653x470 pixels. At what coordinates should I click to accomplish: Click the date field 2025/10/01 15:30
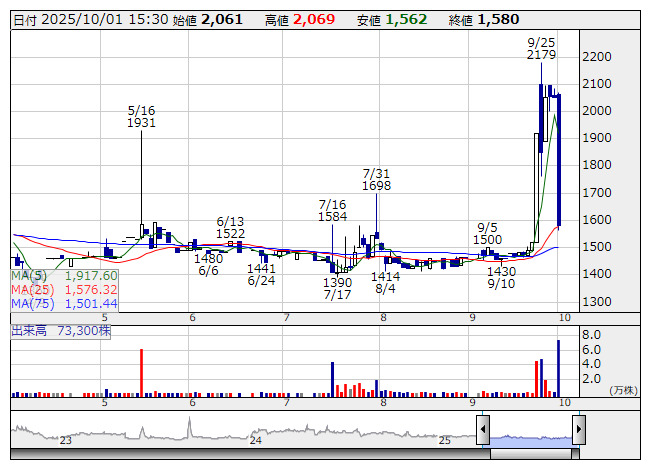click(x=104, y=19)
